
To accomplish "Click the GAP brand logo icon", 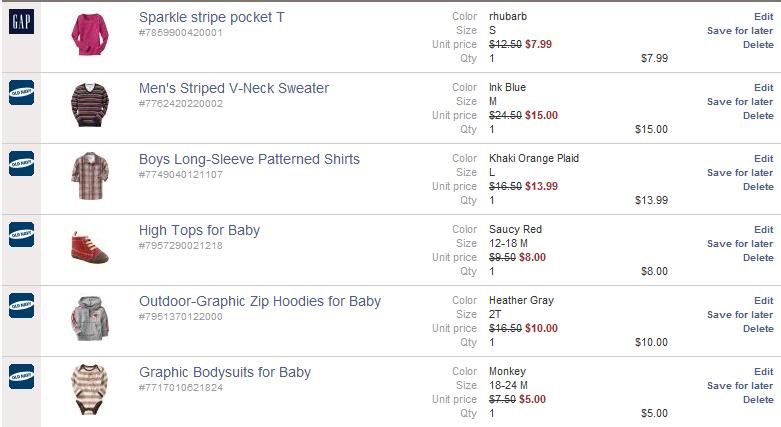I will pos(21,21).
